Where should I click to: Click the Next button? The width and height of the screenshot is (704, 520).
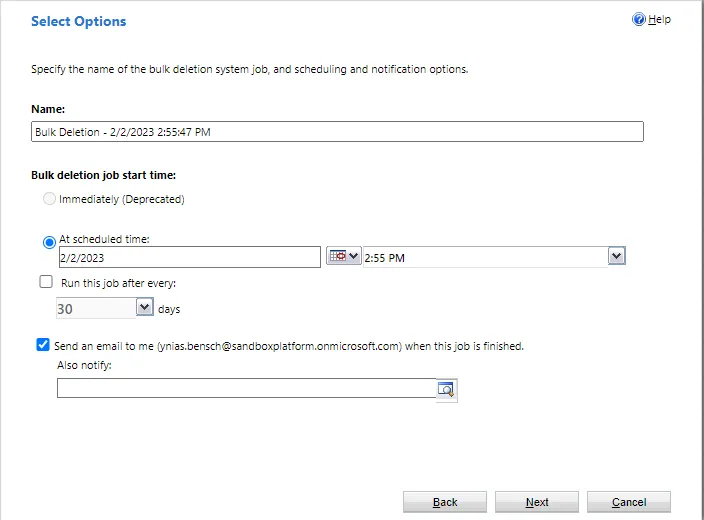pyautogui.click(x=537, y=502)
